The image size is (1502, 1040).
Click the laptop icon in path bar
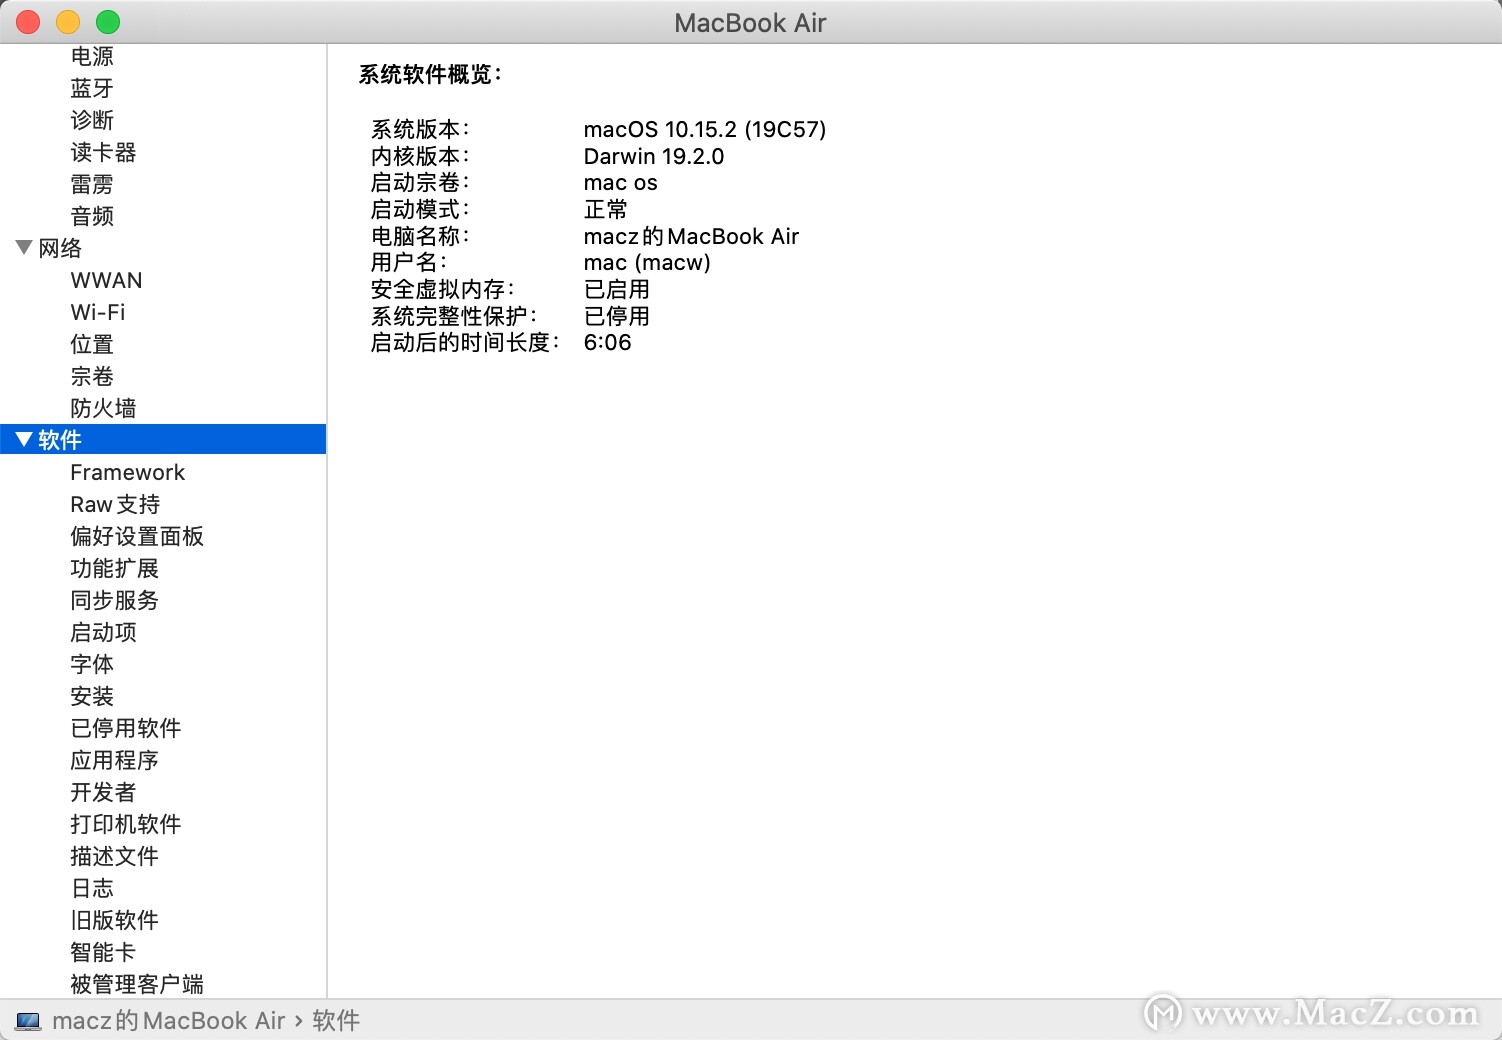pyautogui.click(x=28, y=1021)
